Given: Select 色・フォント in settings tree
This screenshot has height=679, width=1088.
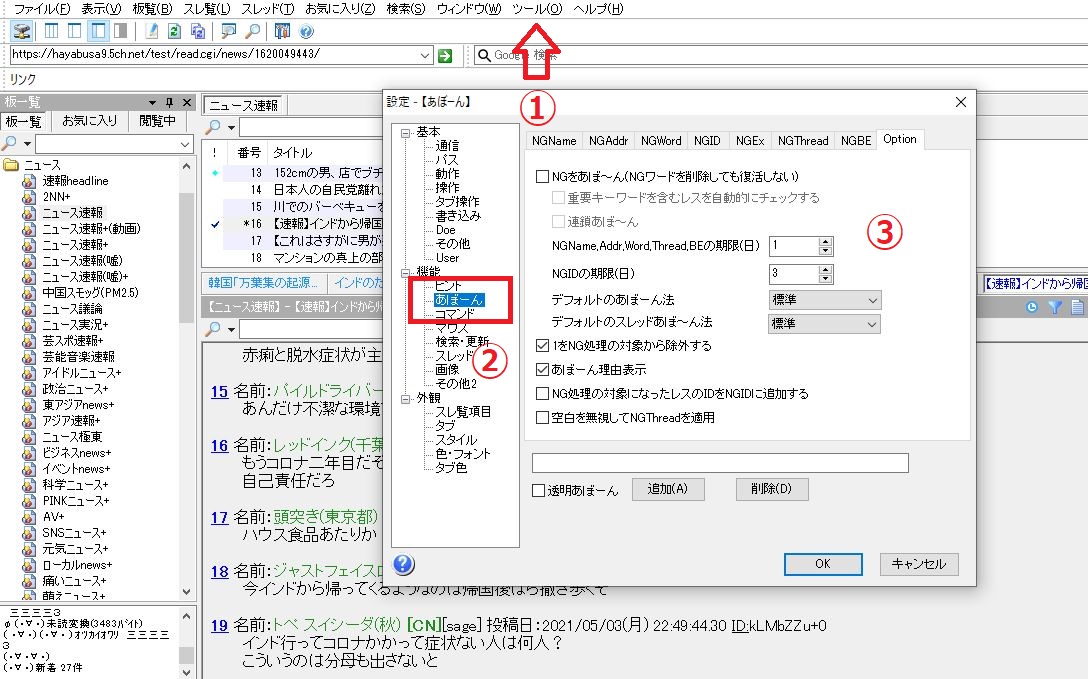Looking at the screenshot, I should click(x=462, y=454).
